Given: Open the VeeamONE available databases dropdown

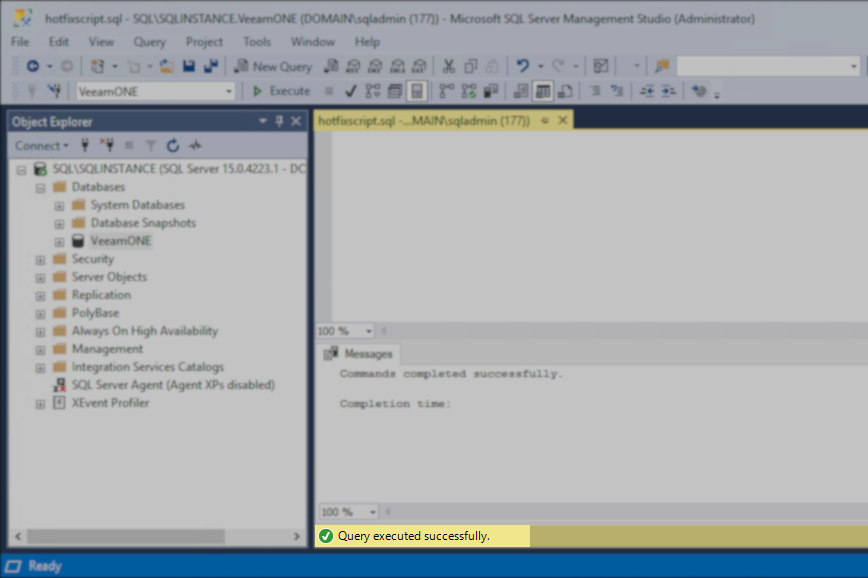Looking at the screenshot, I should 229,91.
